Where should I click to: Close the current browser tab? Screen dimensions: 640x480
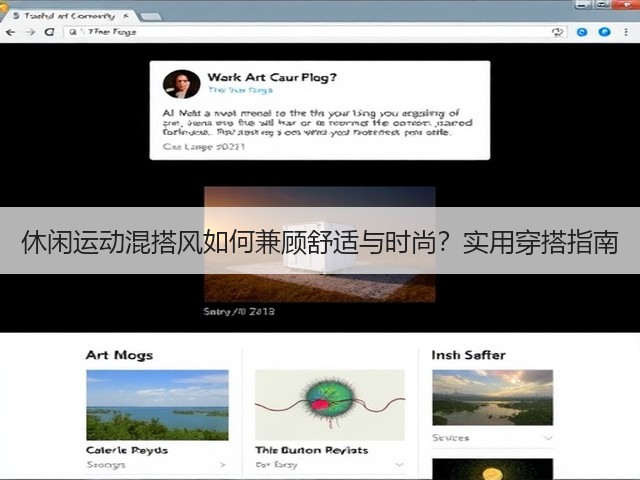pyautogui.click(x=126, y=16)
